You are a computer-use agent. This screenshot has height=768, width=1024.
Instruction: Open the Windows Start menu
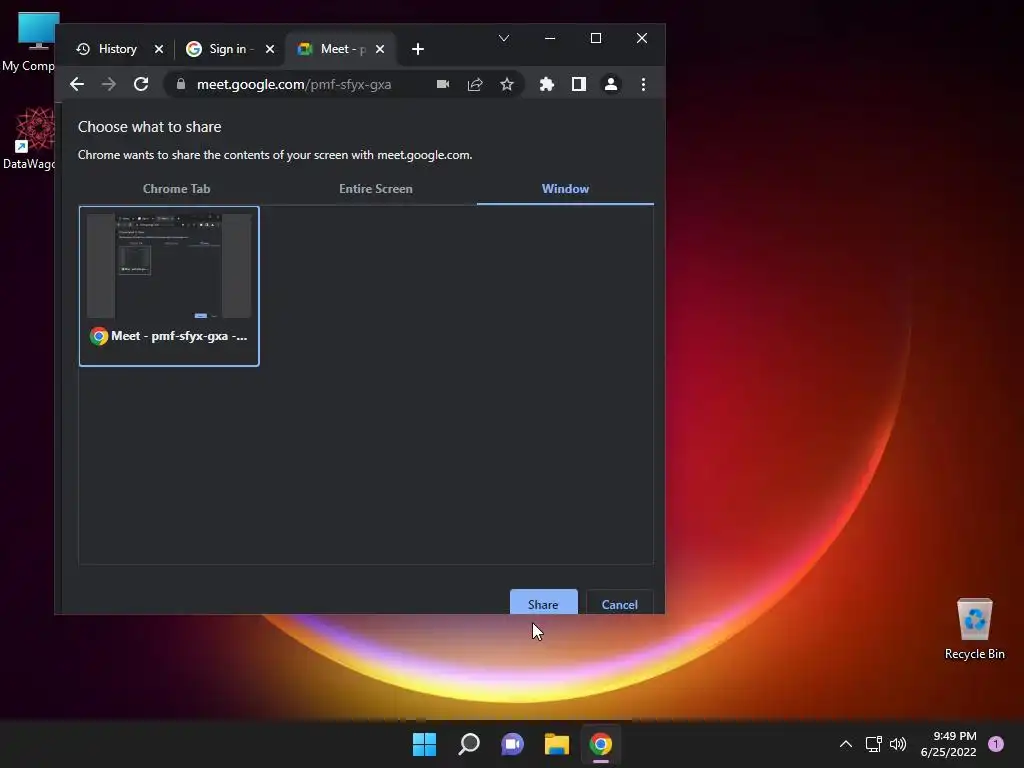coord(424,744)
